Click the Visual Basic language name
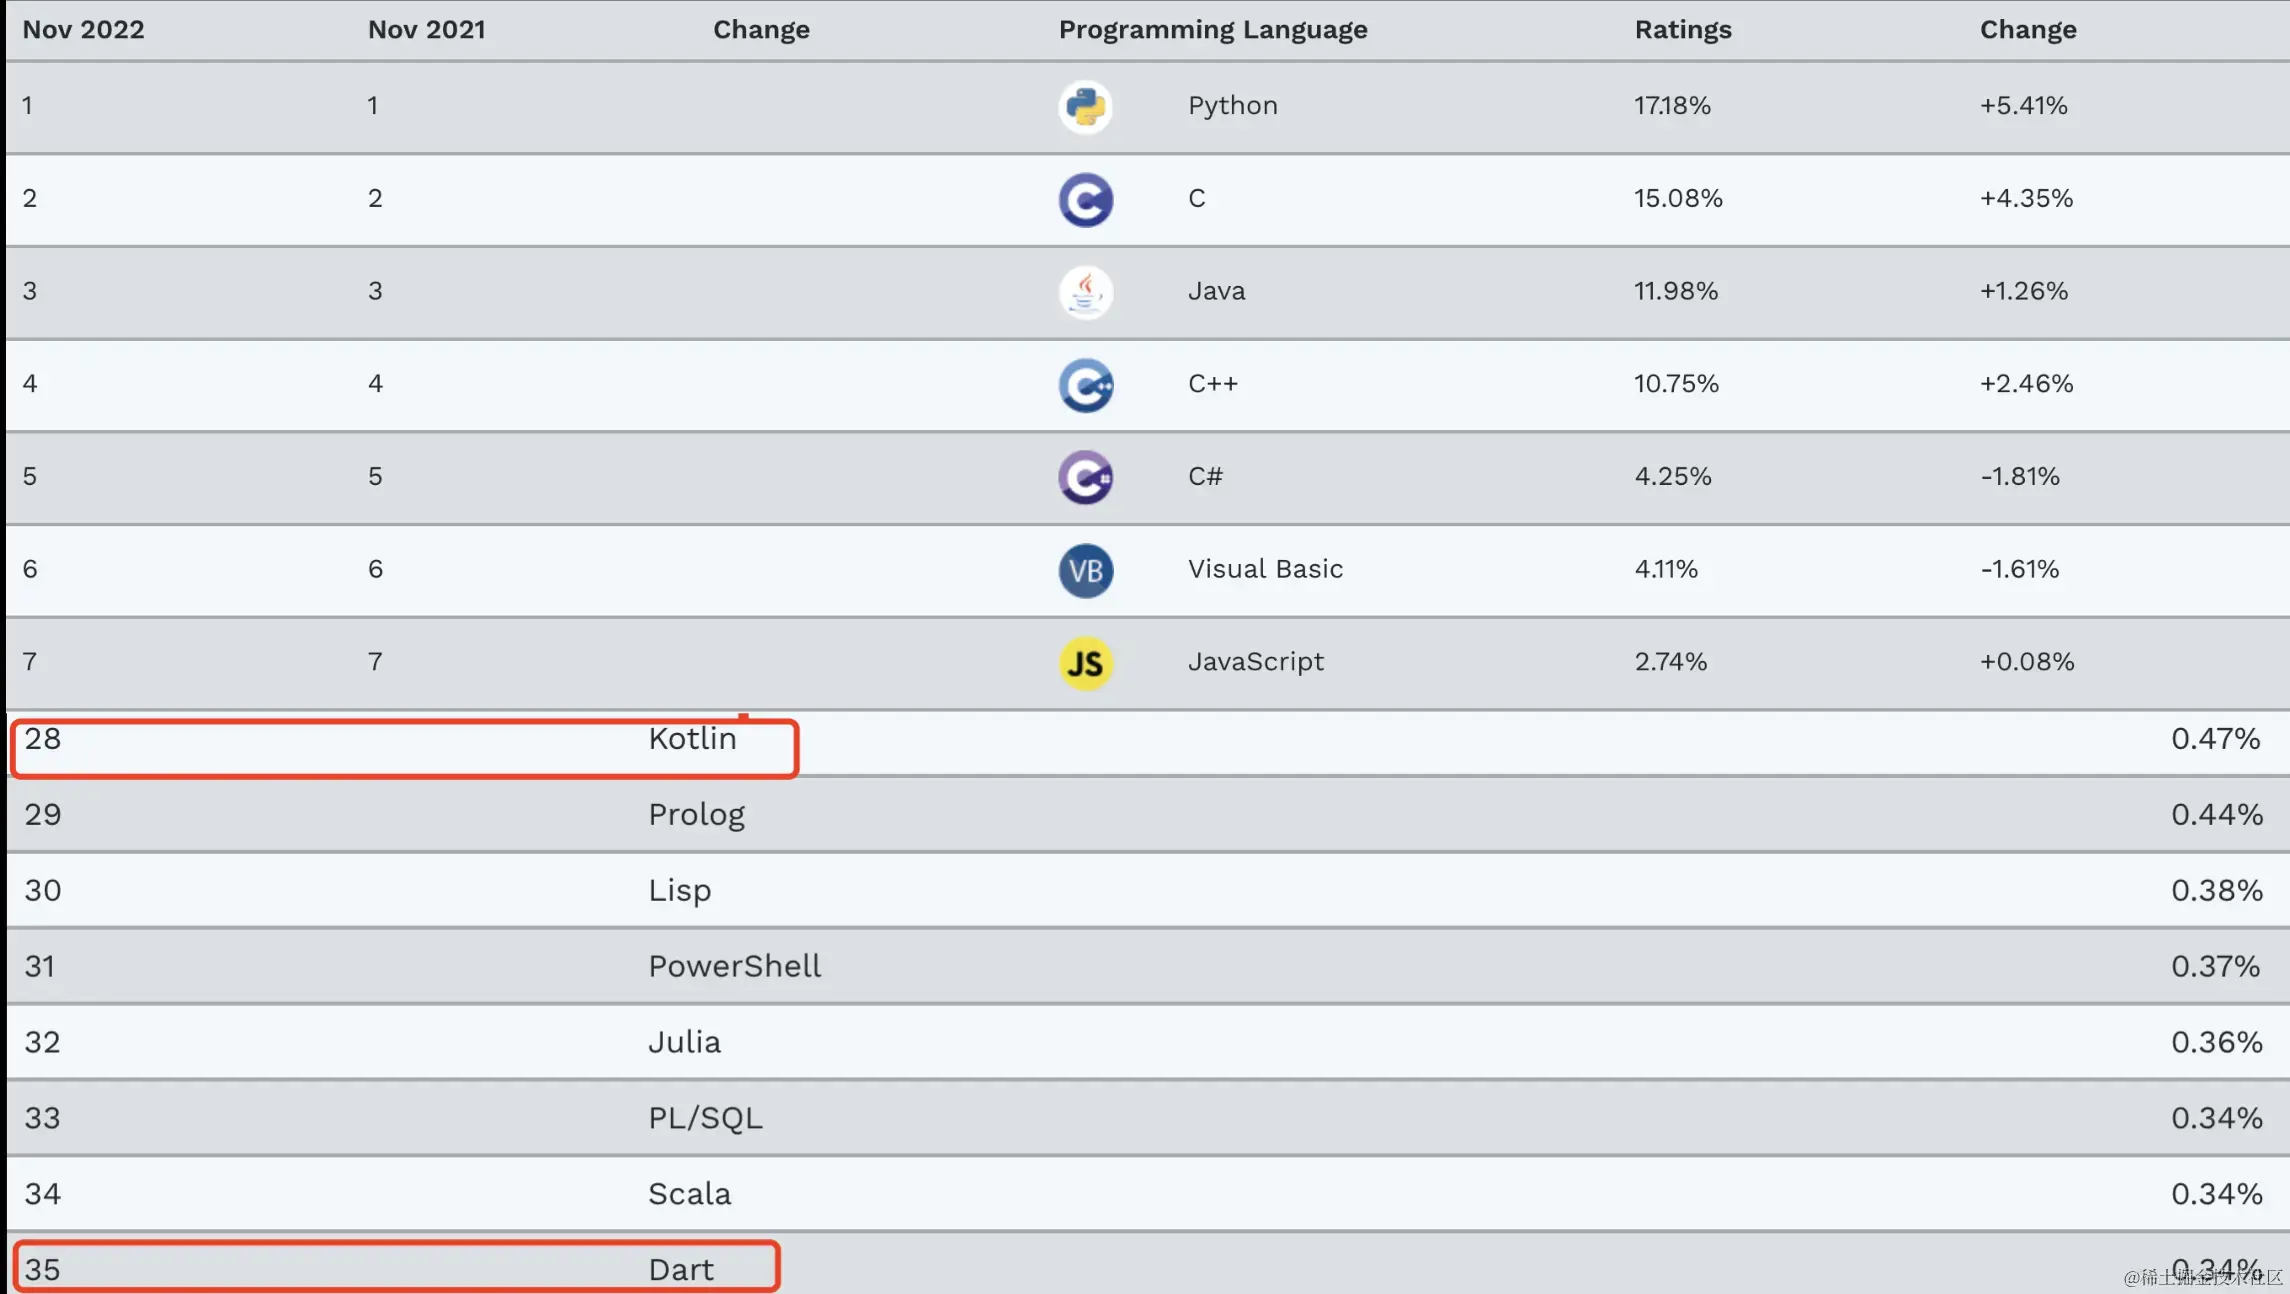 tap(1264, 569)
